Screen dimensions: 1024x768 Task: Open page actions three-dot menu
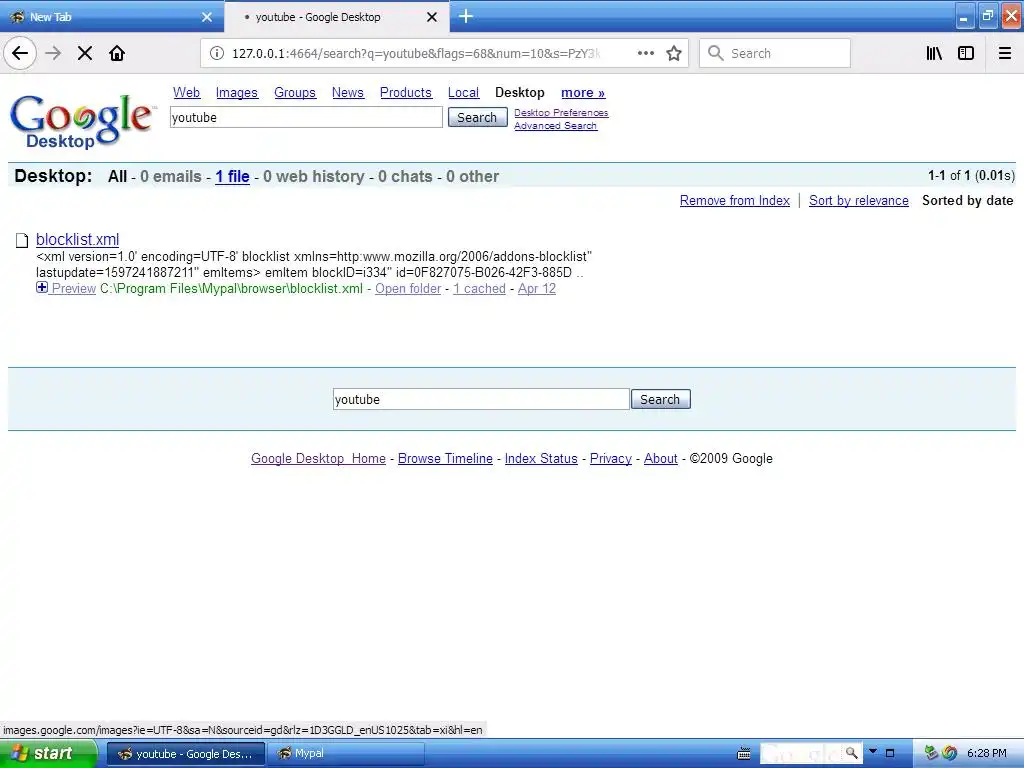coord(645,53)
